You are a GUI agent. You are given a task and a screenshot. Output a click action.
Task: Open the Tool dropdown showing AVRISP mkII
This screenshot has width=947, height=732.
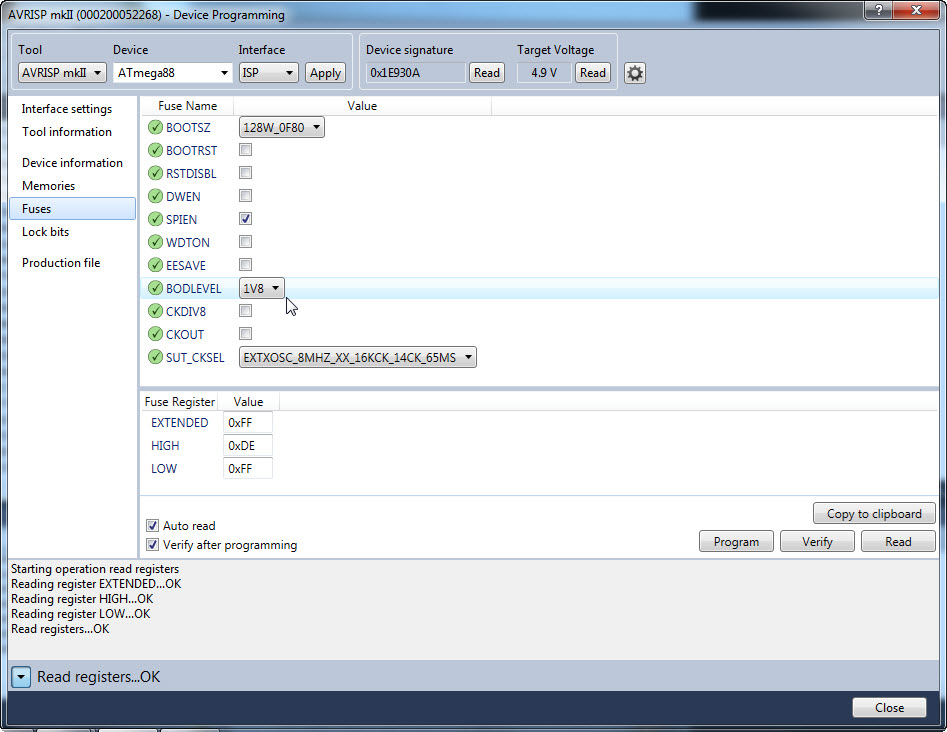tap(62, 72)
